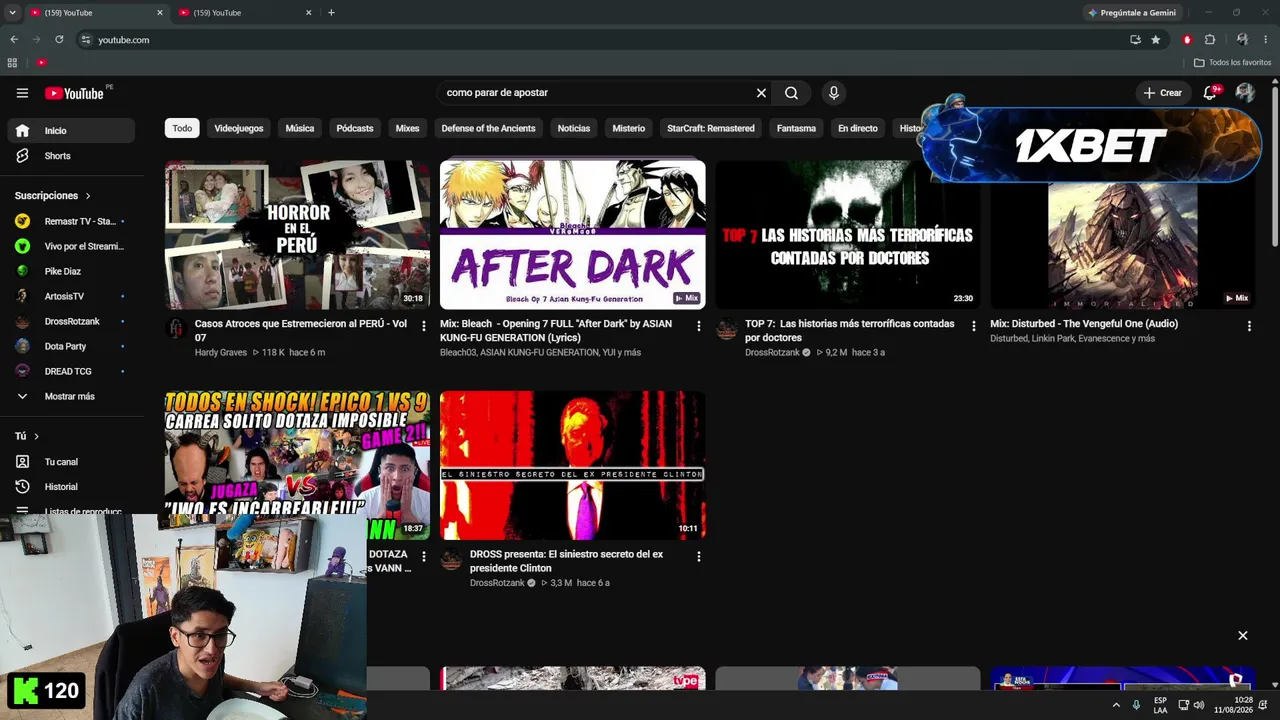Open the YouTube guide hamburger menu
This screenshot has width=1280, height=720.
(x=22, y=93)
